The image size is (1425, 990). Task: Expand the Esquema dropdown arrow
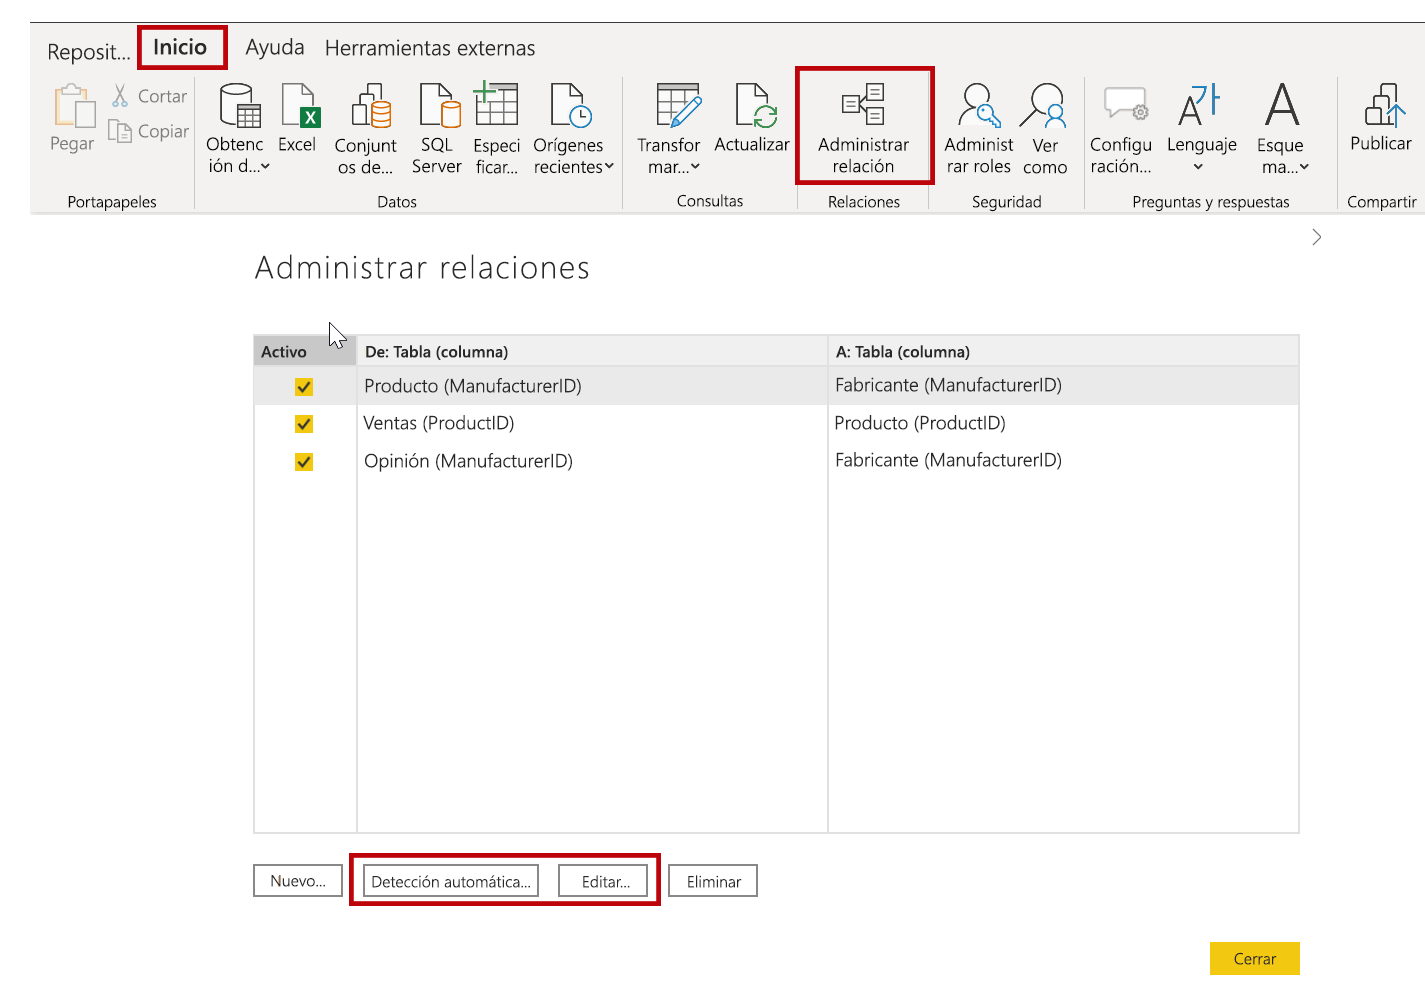pyautogui.click(x=1304, y=167)
